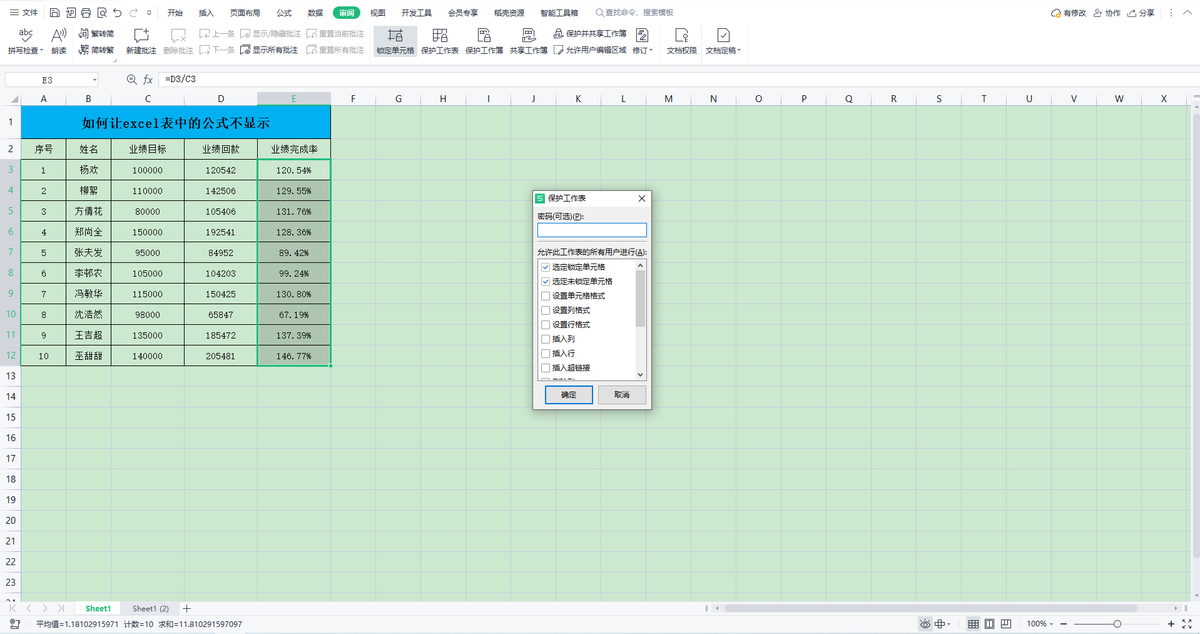This screenshot has height=634, width=1200.
Task: Click the 新建批注 new comment icon
Action: [141, 35]
